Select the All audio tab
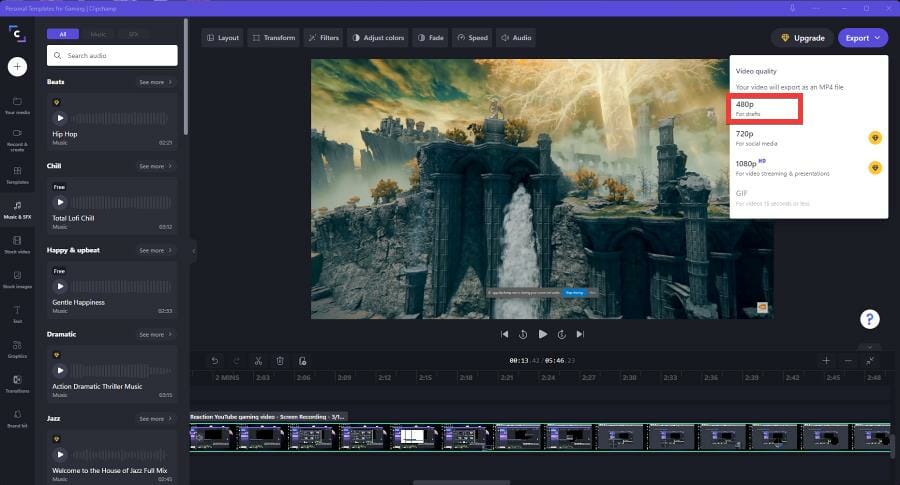 pyautogui.click(x=63, y=34)
